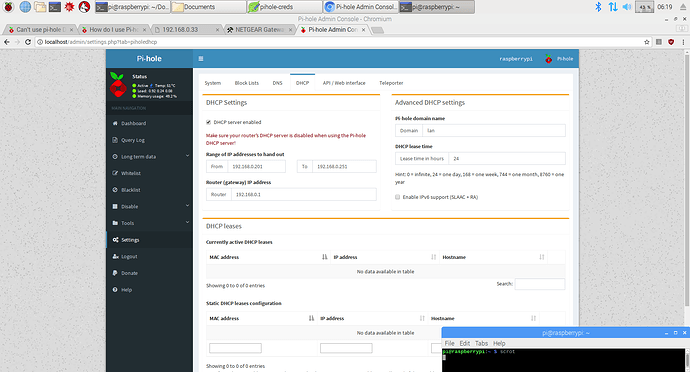Screen dimensions: 690x372
Task: Open Pi-hole user menu at top right
Action: (x=559, y=59)
